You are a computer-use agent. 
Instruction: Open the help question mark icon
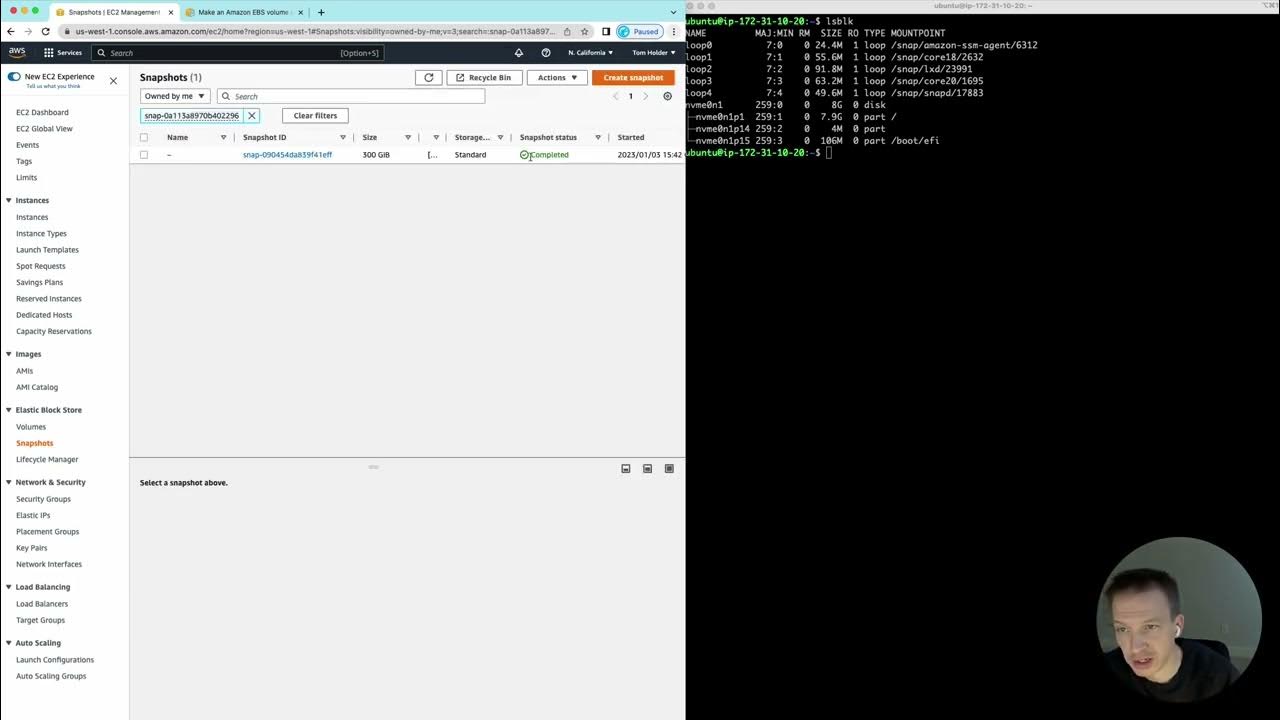pos(546,52)
